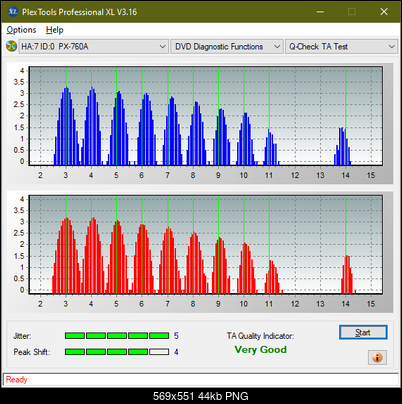
Task: Open the Options menu
Action: [x=21, y=30]
